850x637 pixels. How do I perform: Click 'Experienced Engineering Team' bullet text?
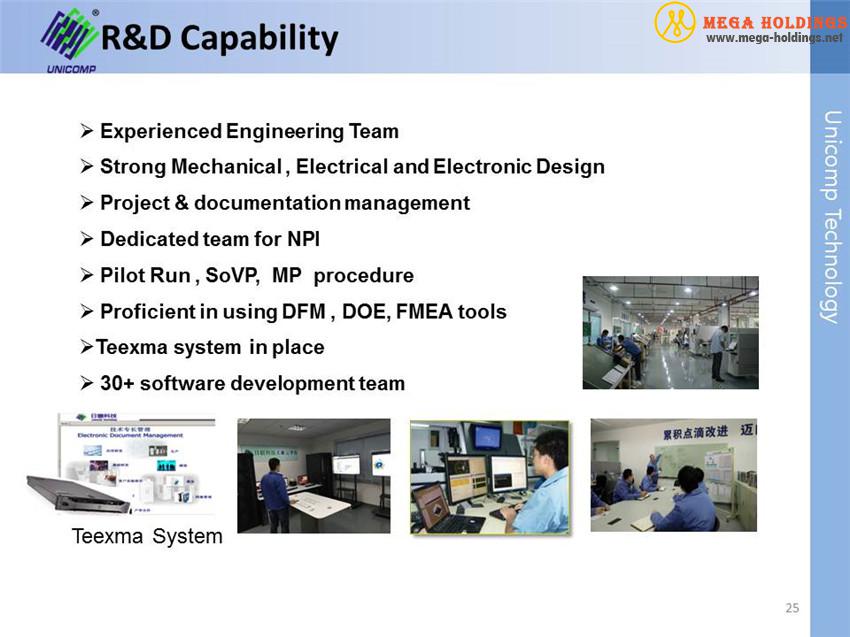point(249,131)
